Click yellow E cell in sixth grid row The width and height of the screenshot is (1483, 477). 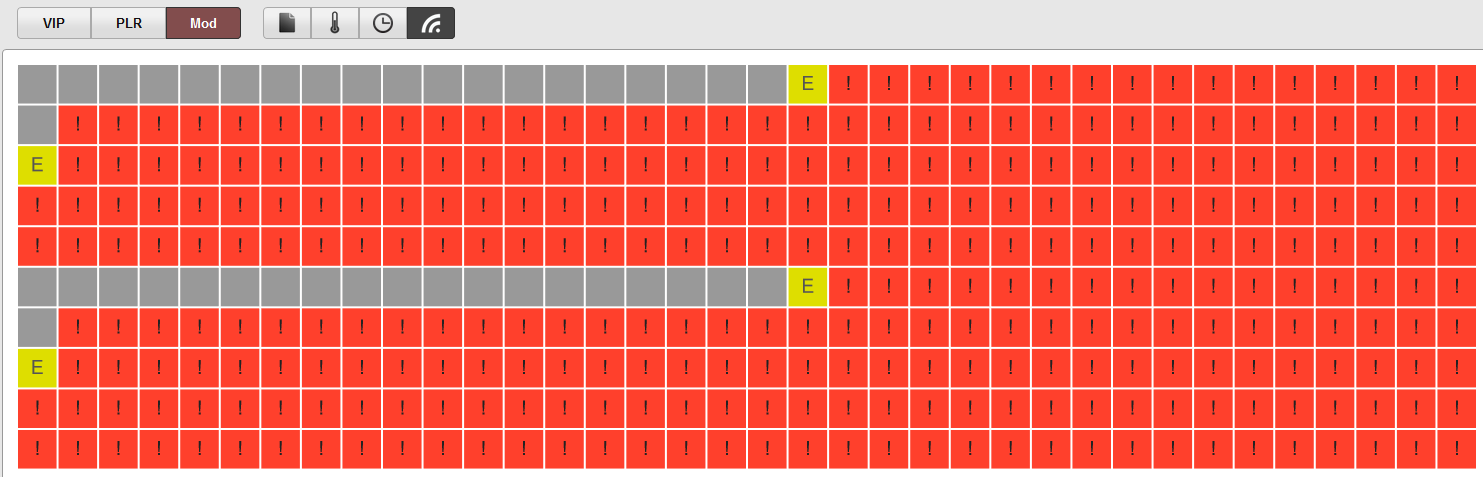point(808,287)
